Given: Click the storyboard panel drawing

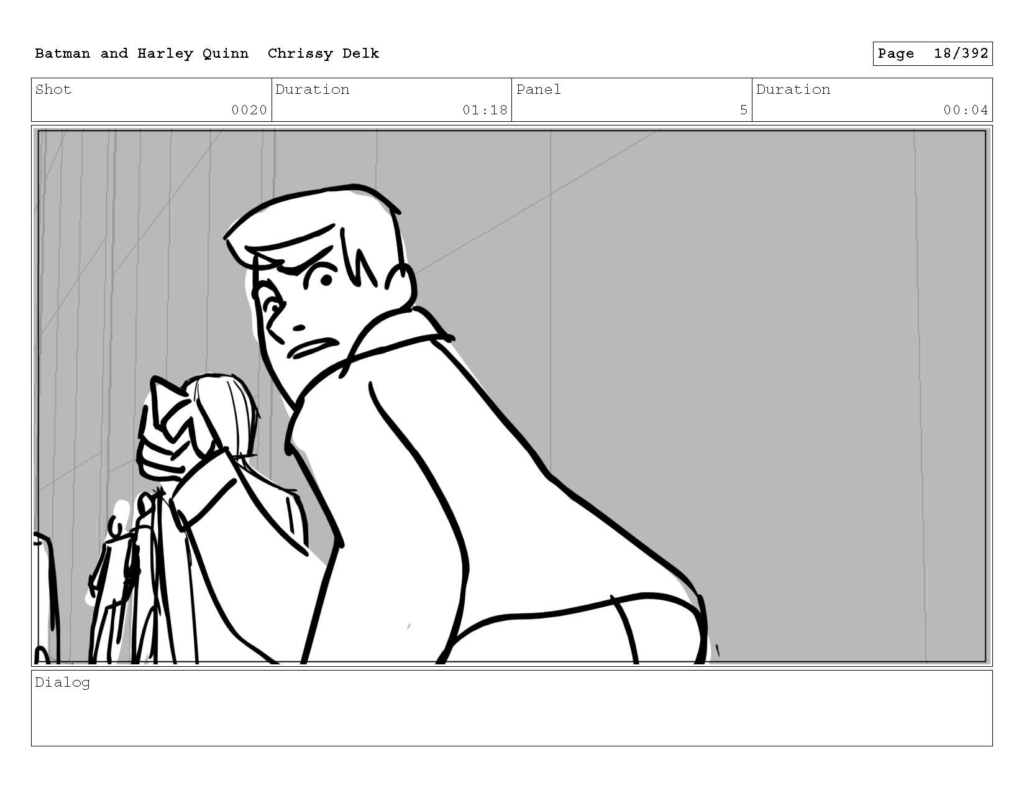Looking at the screenshot, I should [511, 396].
